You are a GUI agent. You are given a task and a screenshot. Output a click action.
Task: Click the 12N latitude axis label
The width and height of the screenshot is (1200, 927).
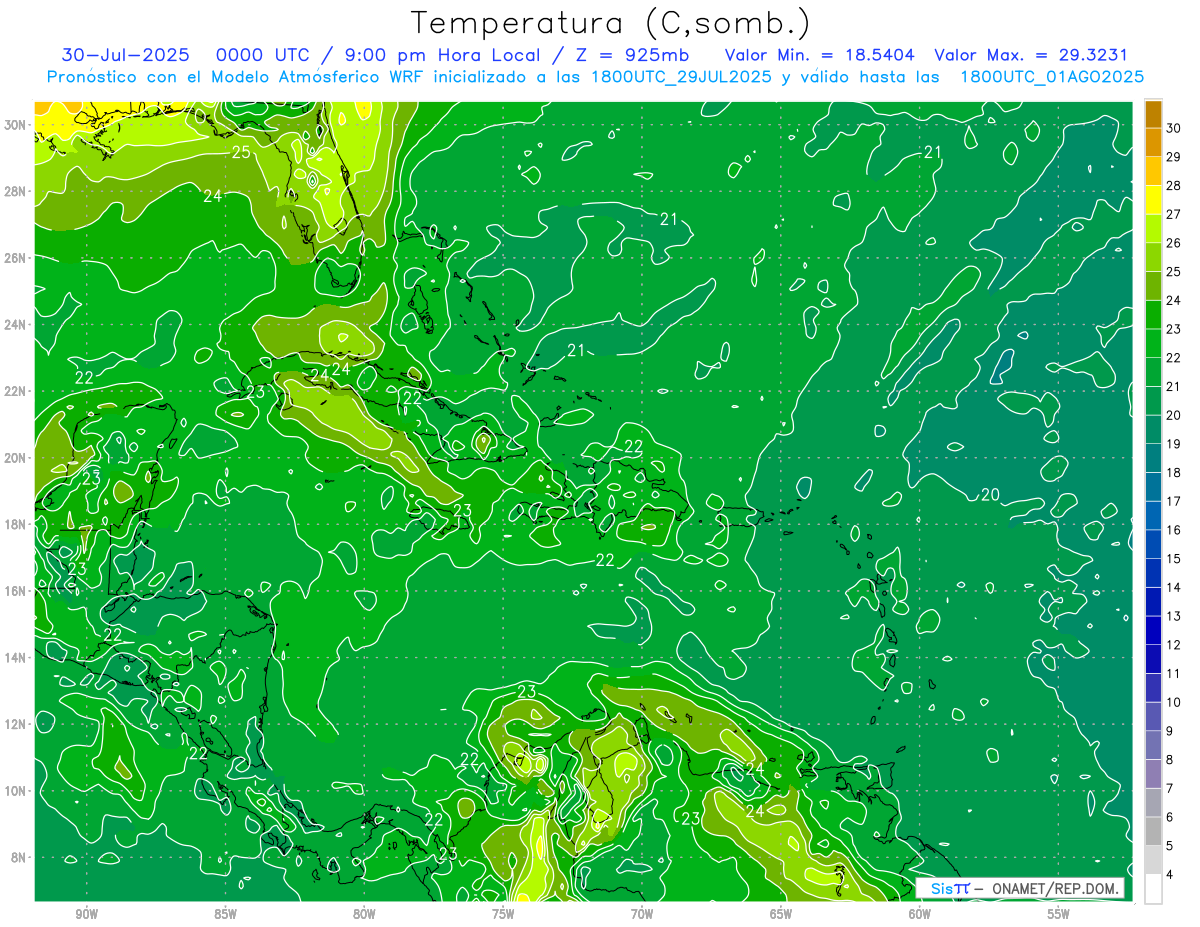point(15,724)
